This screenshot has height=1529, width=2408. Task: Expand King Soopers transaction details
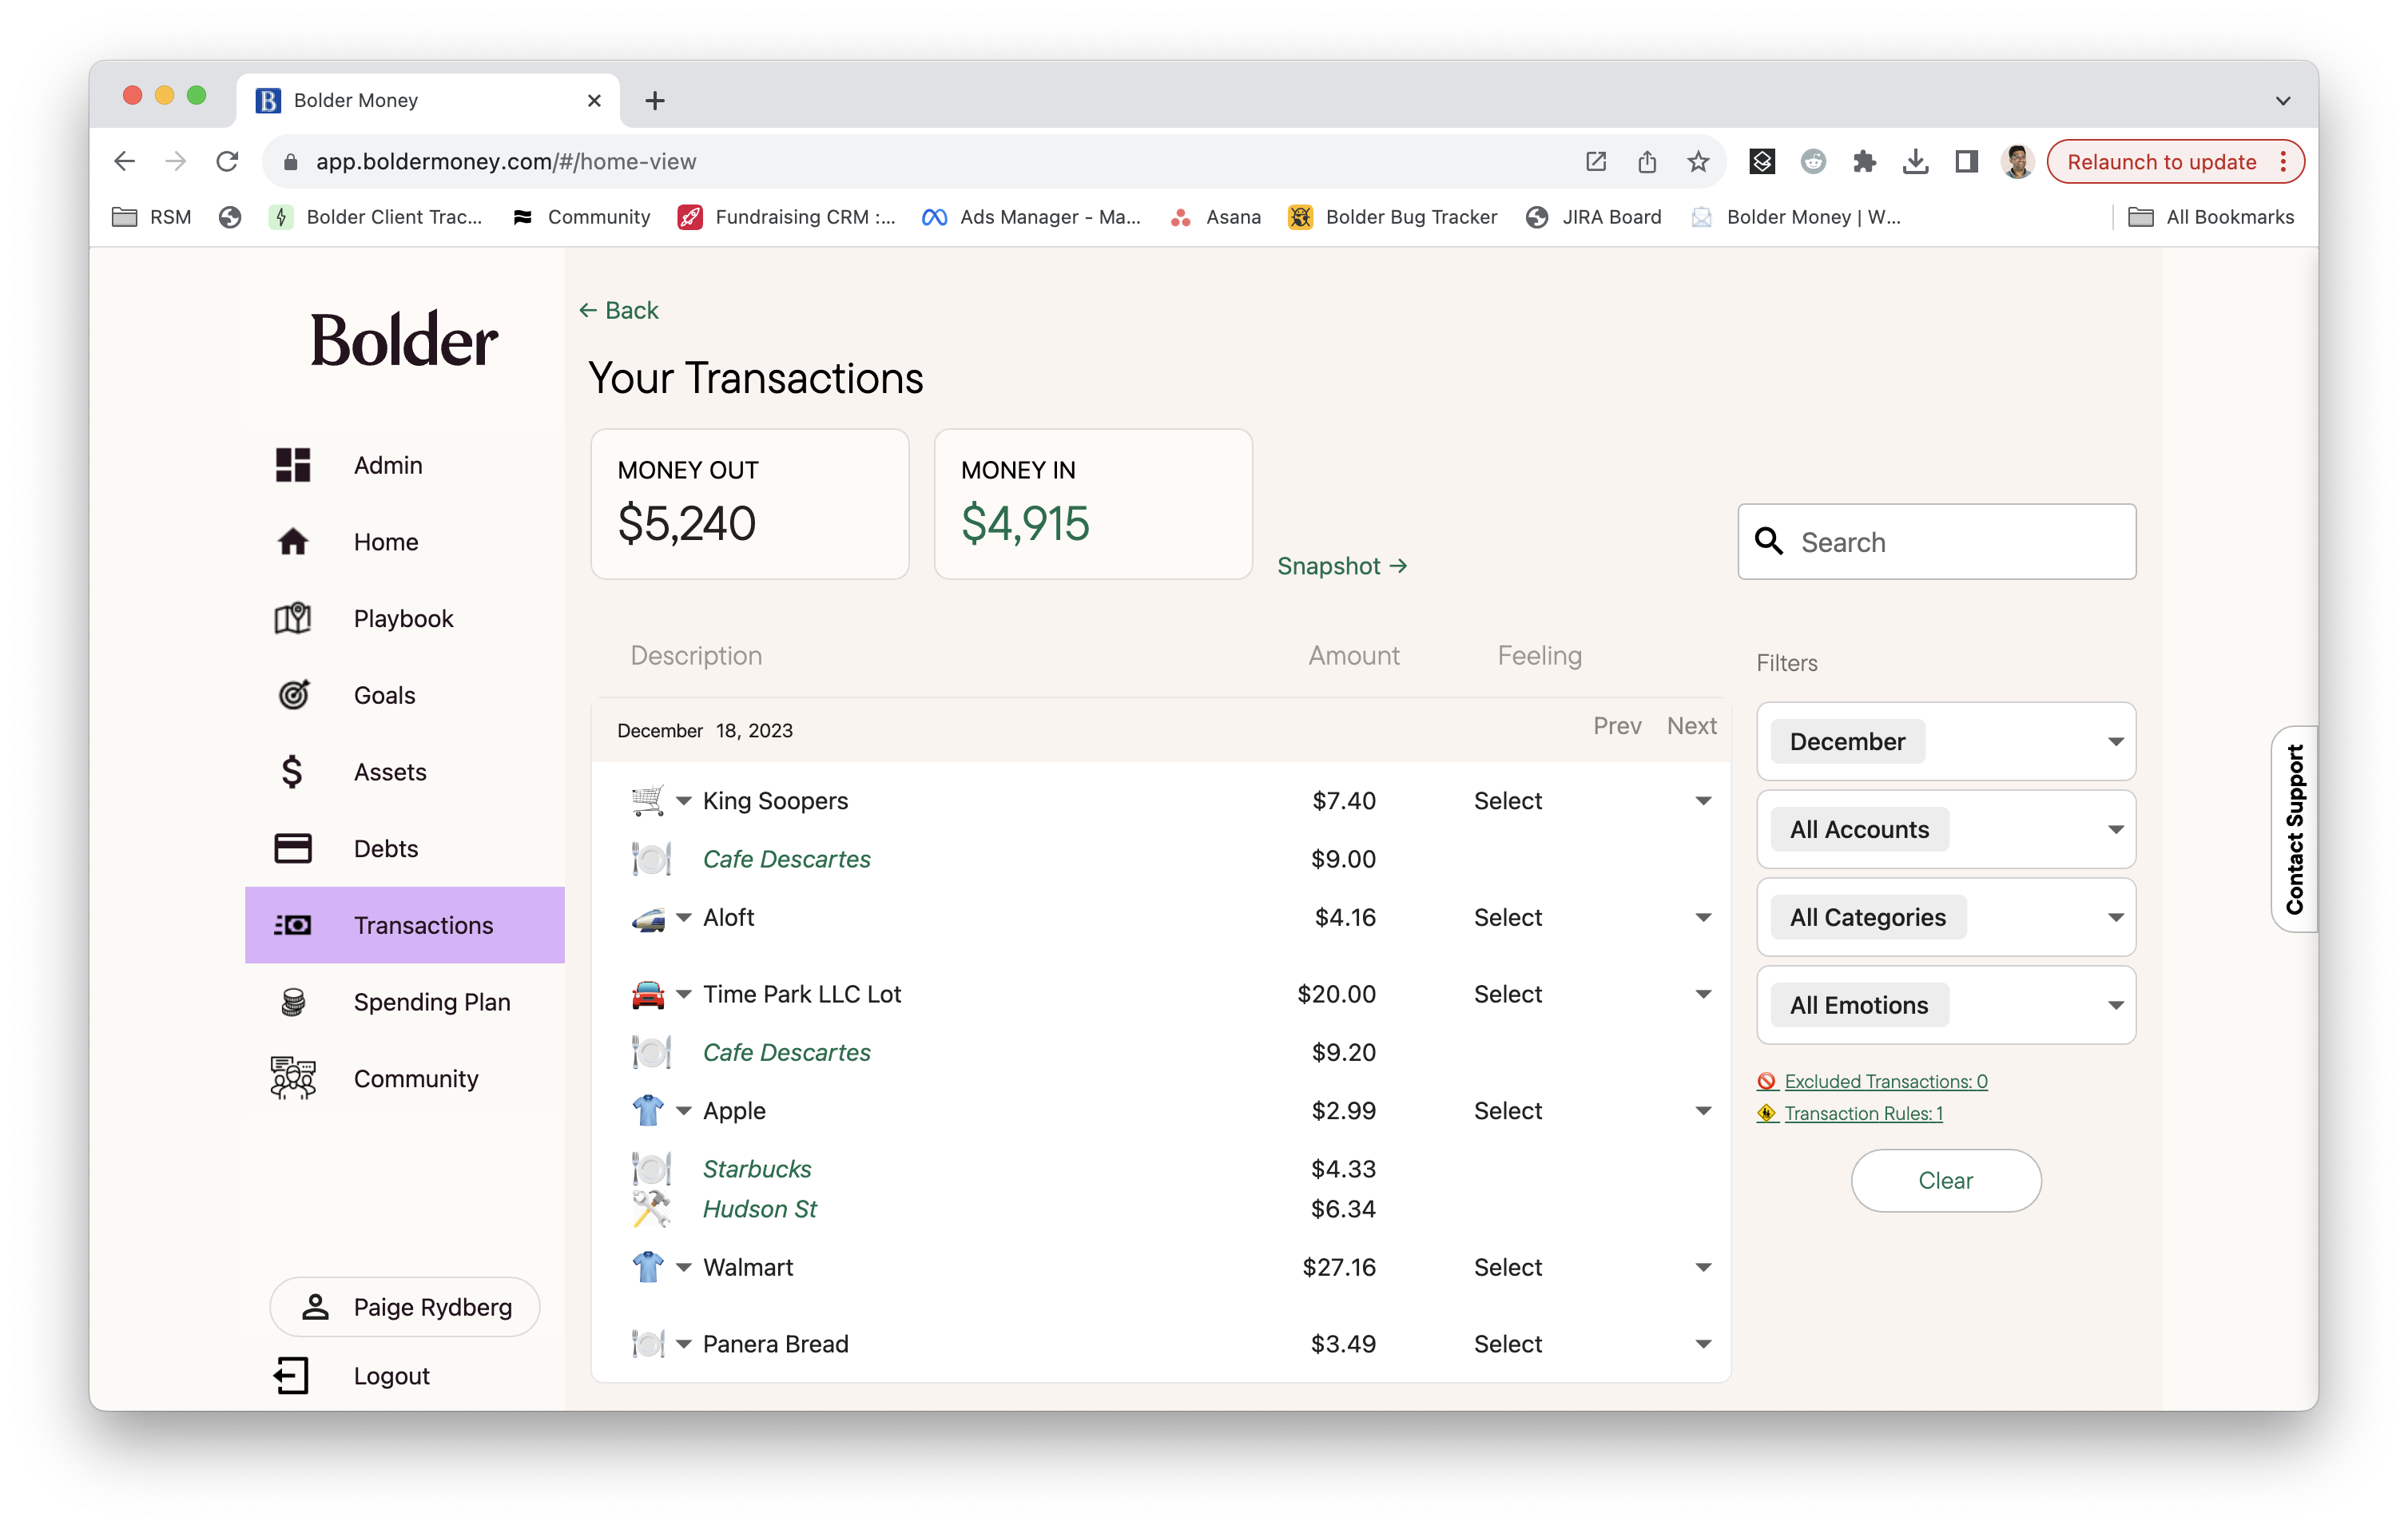(x=684, y=801)
